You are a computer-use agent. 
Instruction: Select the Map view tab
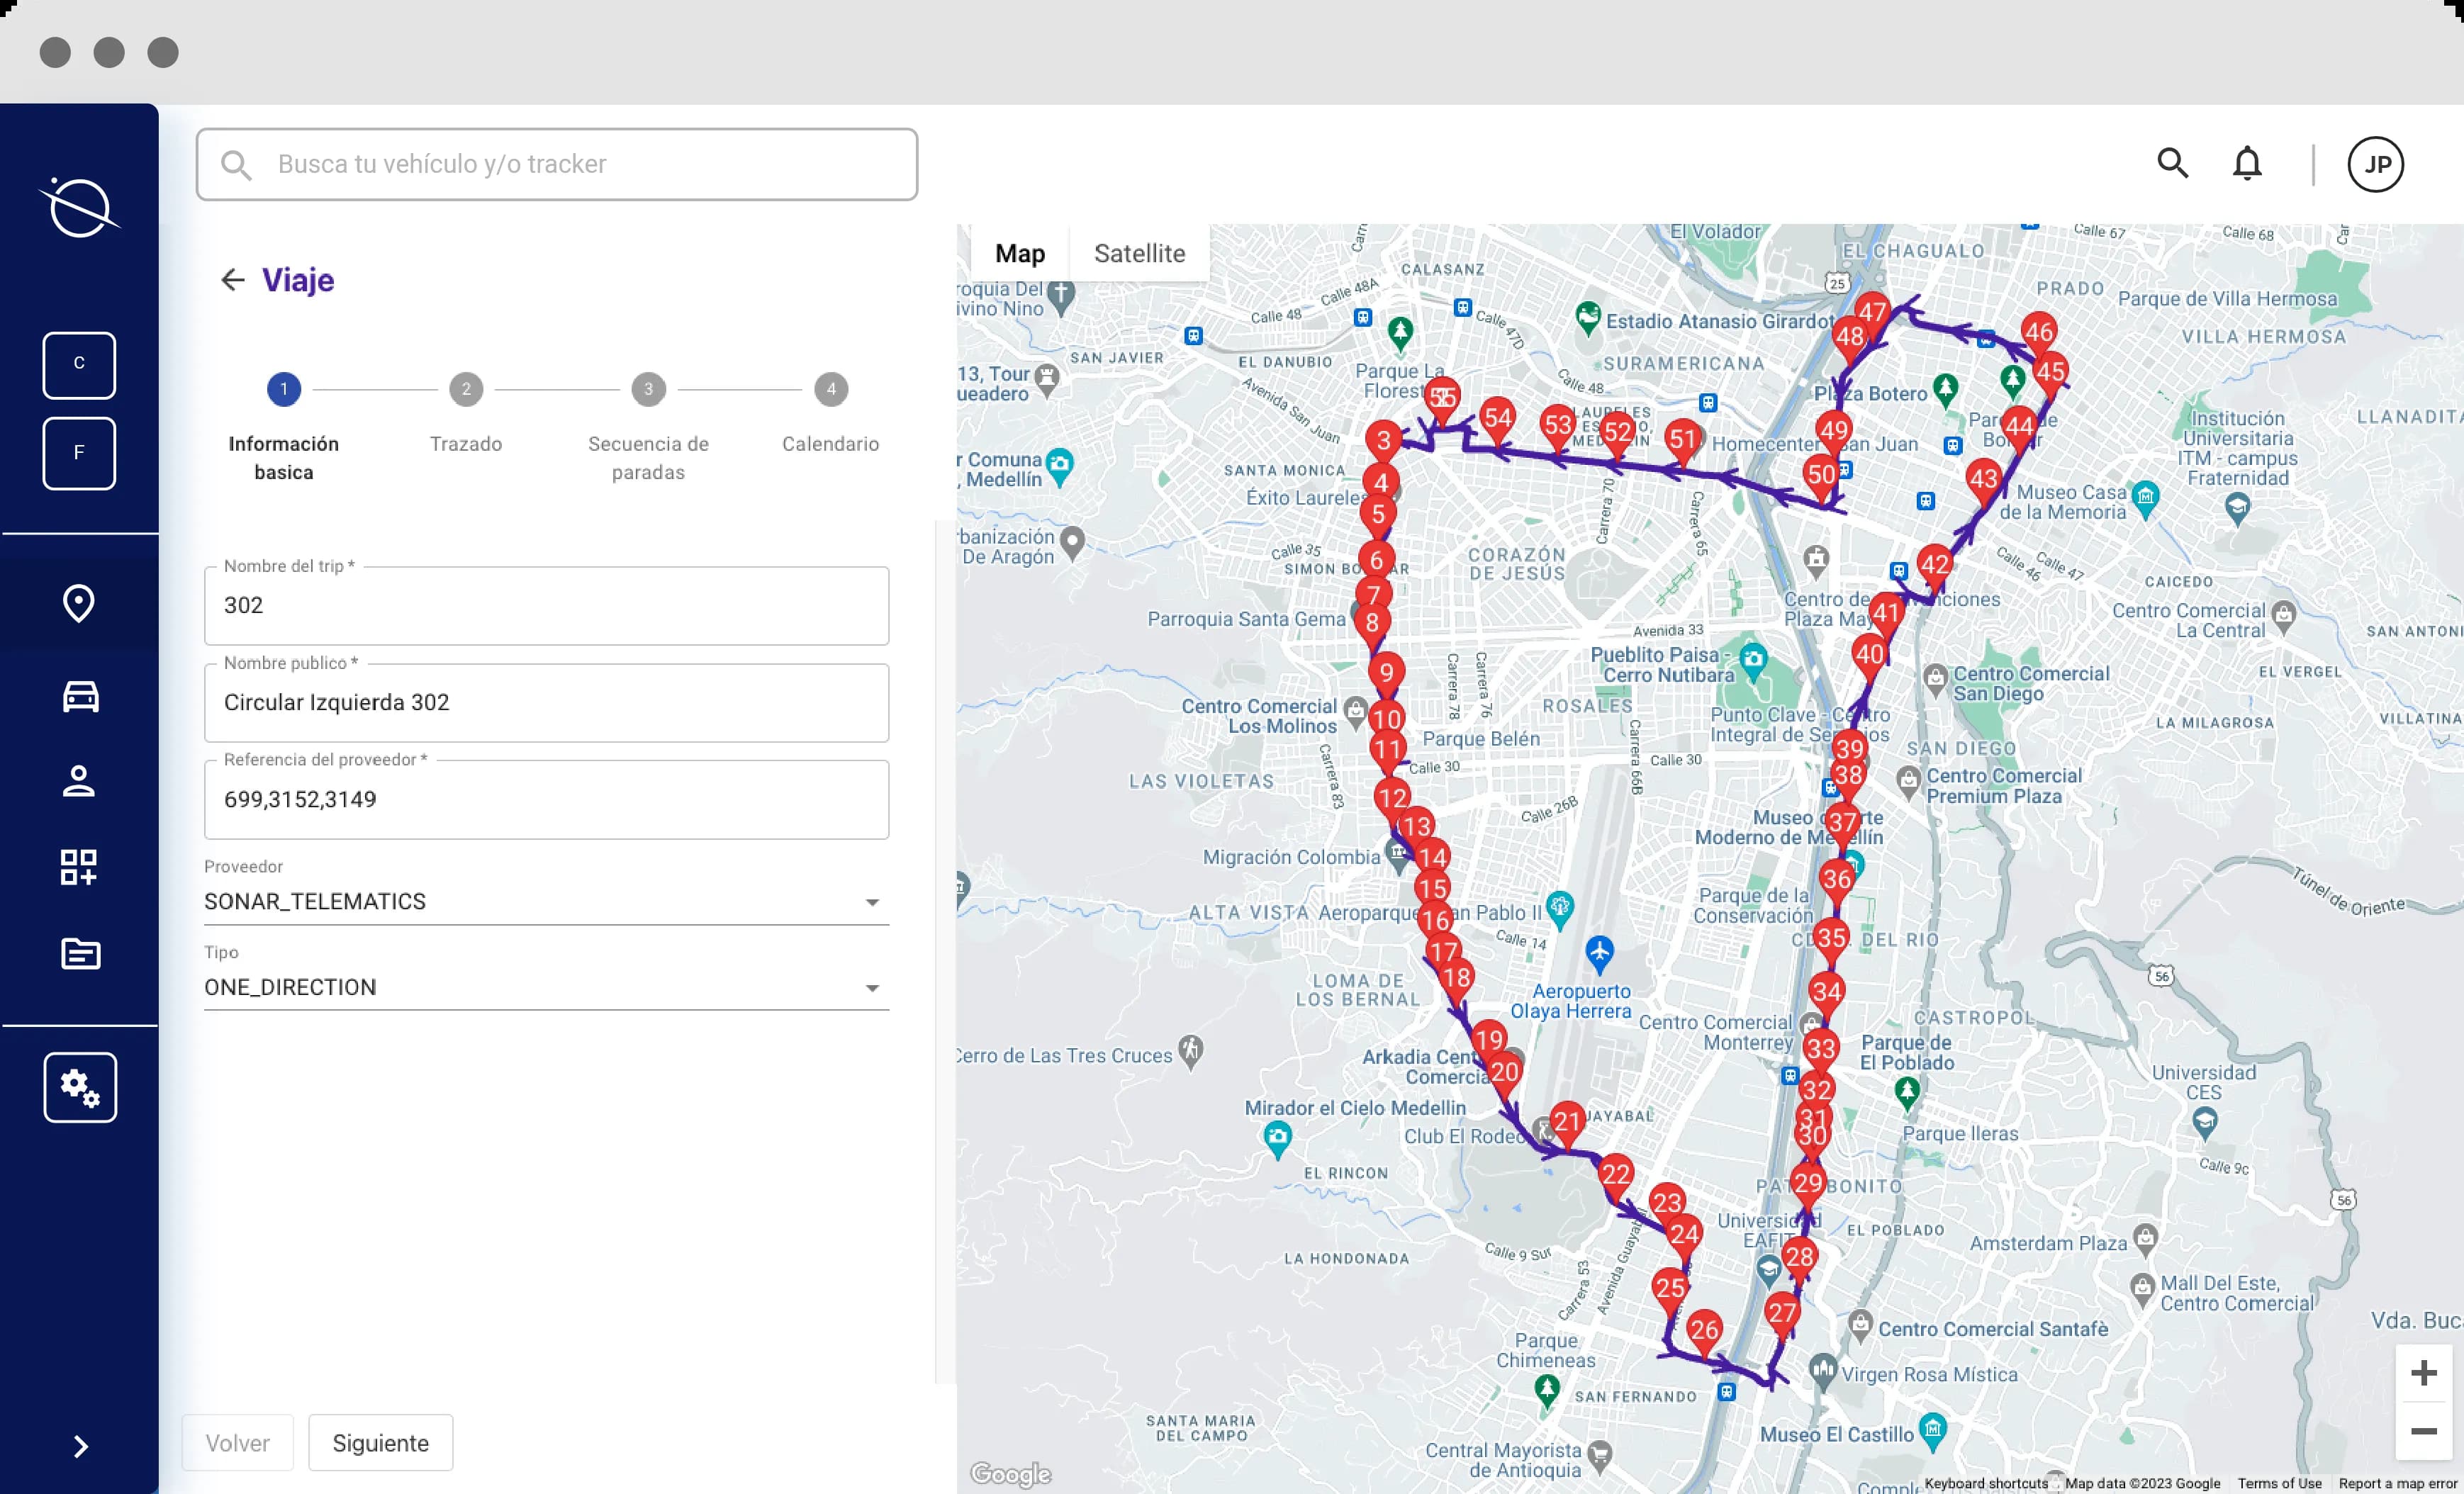tap(1019, 253)
